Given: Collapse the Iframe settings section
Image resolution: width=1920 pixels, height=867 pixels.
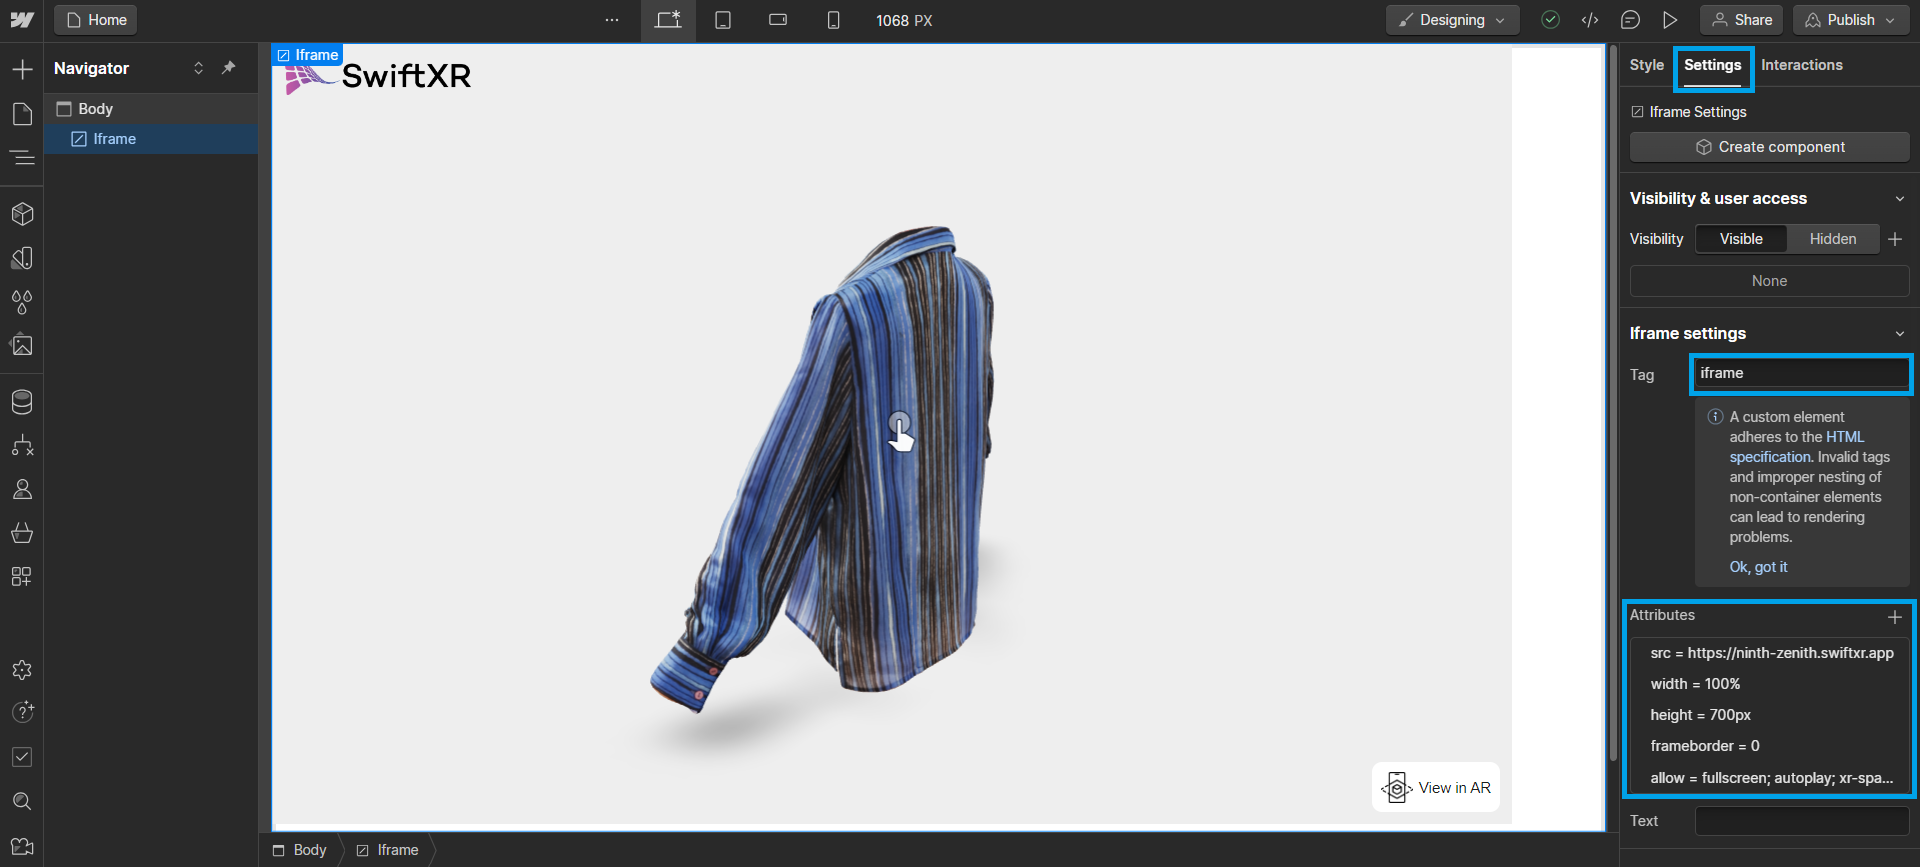Looking at the screenshot, I should coord(1899,334).
